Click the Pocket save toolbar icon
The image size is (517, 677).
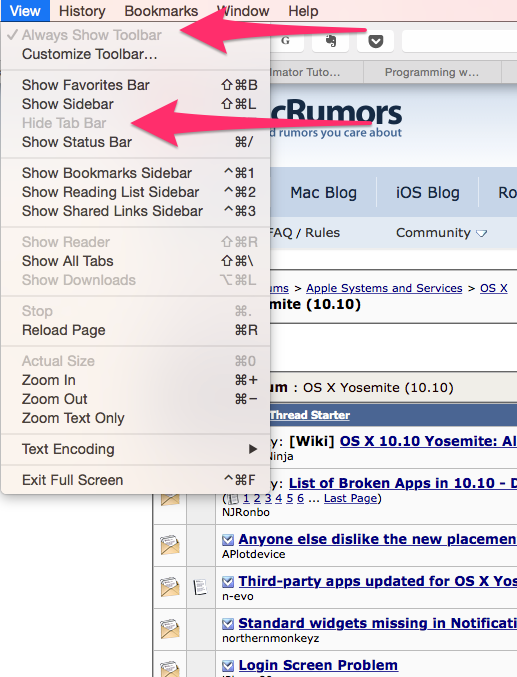[375, 41]
